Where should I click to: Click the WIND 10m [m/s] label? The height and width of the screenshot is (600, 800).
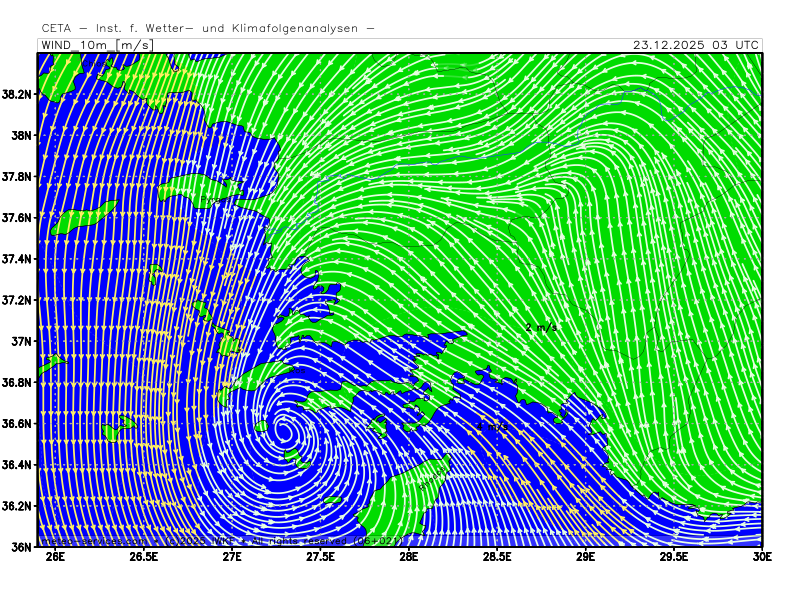96,45
